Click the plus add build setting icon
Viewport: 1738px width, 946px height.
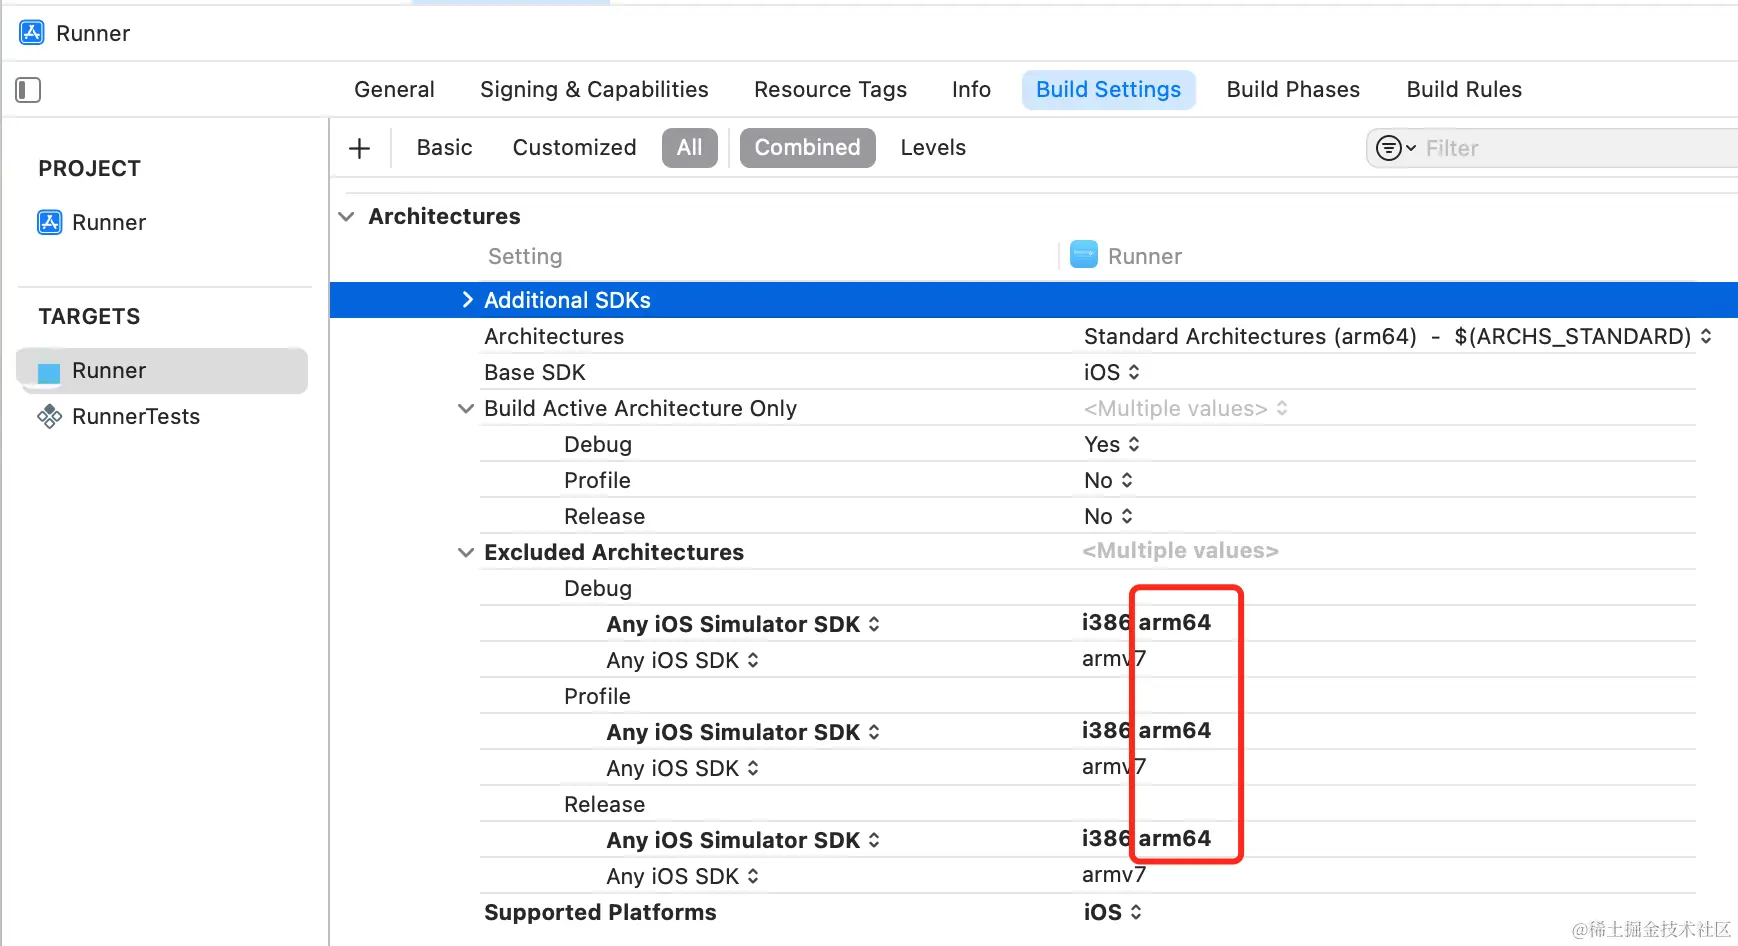click(x=359, y=148)
